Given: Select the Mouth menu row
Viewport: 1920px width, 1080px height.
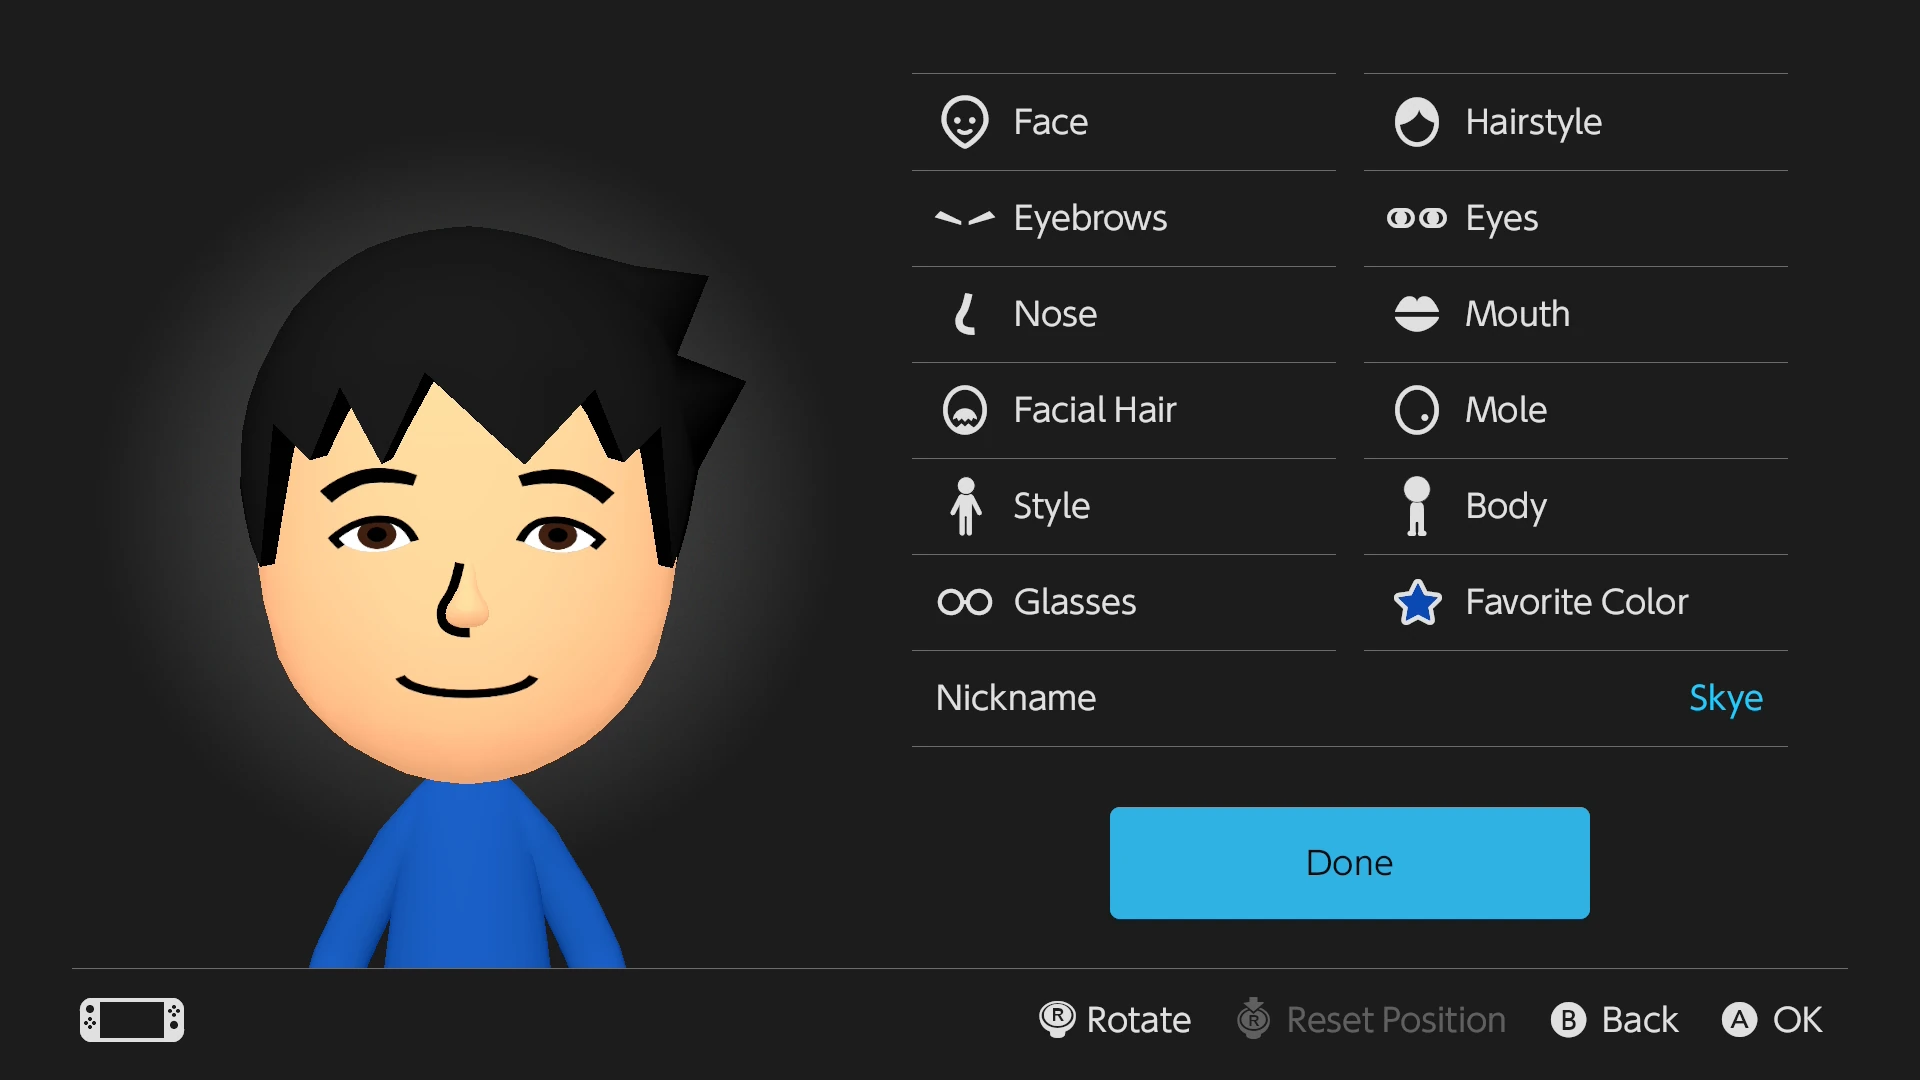Looking at the screenshot, I should tap(1517, 313).
